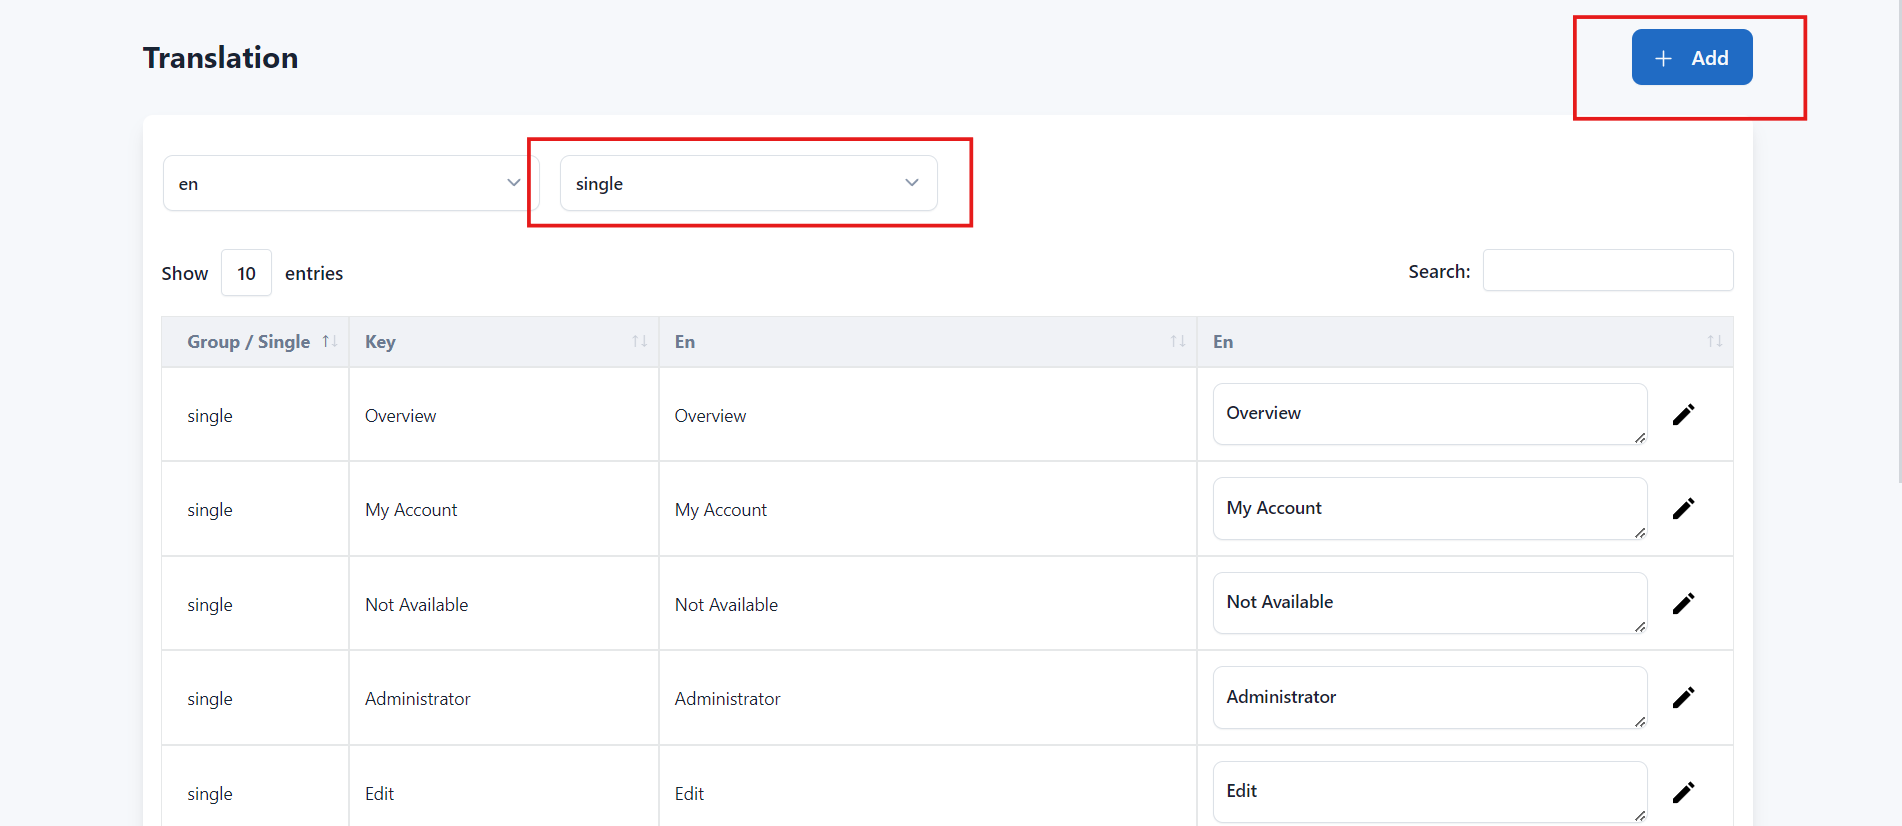Viewport: 1902px width, 826px height.
Task: Click edit pencil for Not Available row
Action: (x=1683, y=603)
